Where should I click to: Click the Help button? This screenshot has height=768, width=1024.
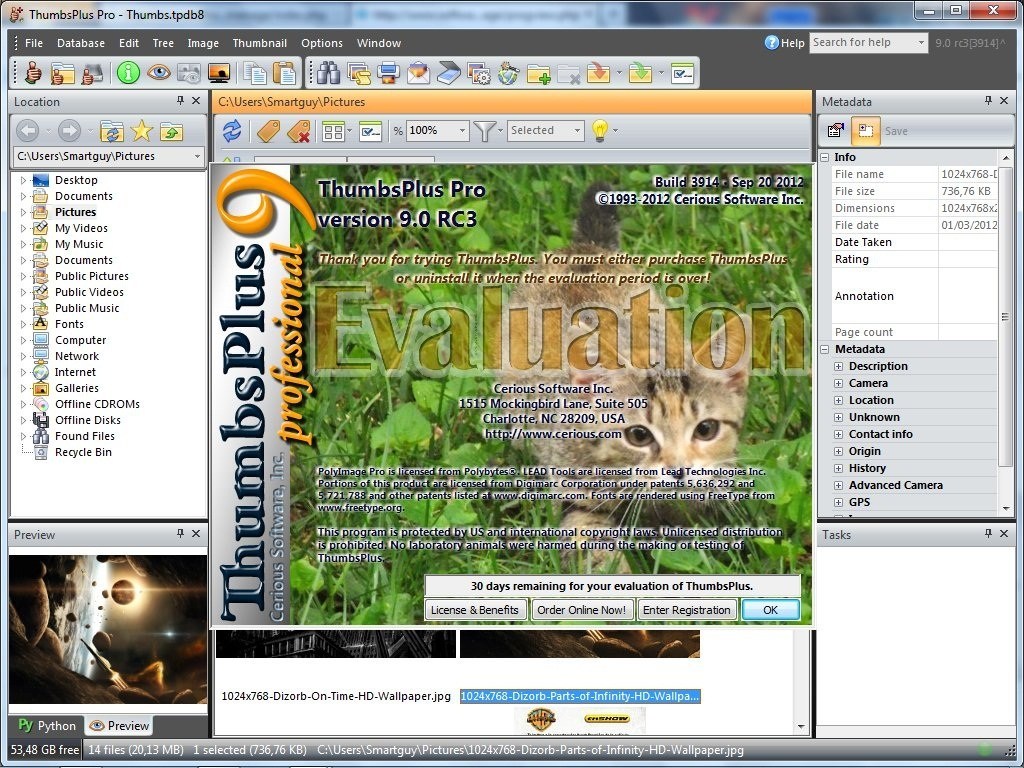tap(784, 42)
